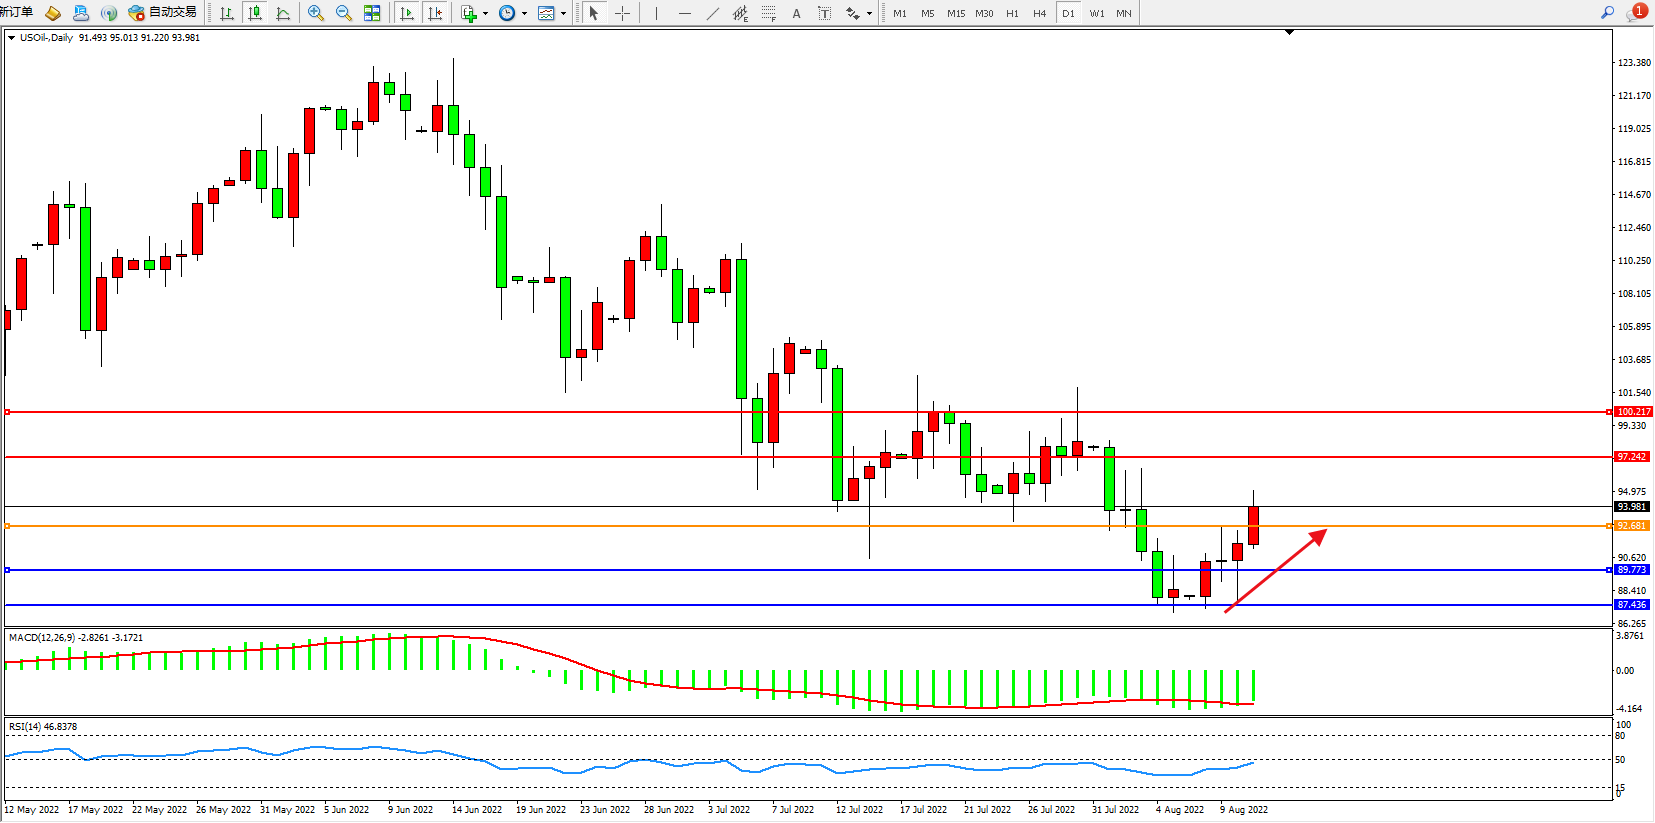Expand the add indicators dropdown arrow
The height and width of the screenshot is (823, 1655).
coord(486,14)
